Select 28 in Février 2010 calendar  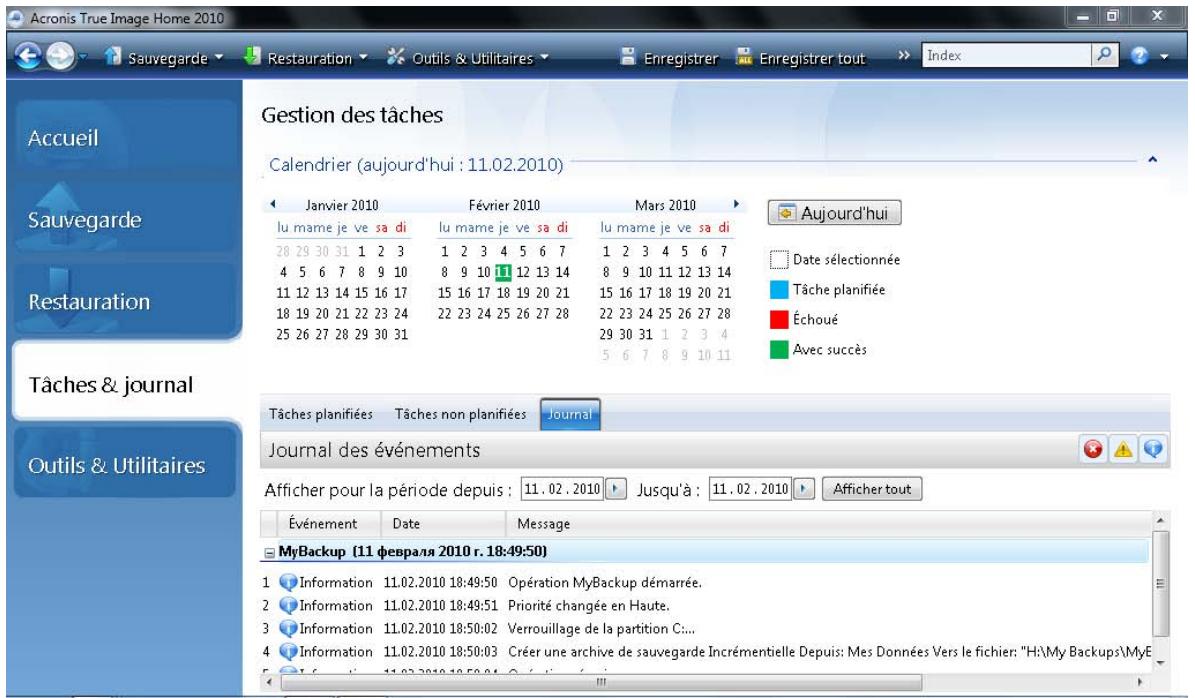tap(562, 314)
